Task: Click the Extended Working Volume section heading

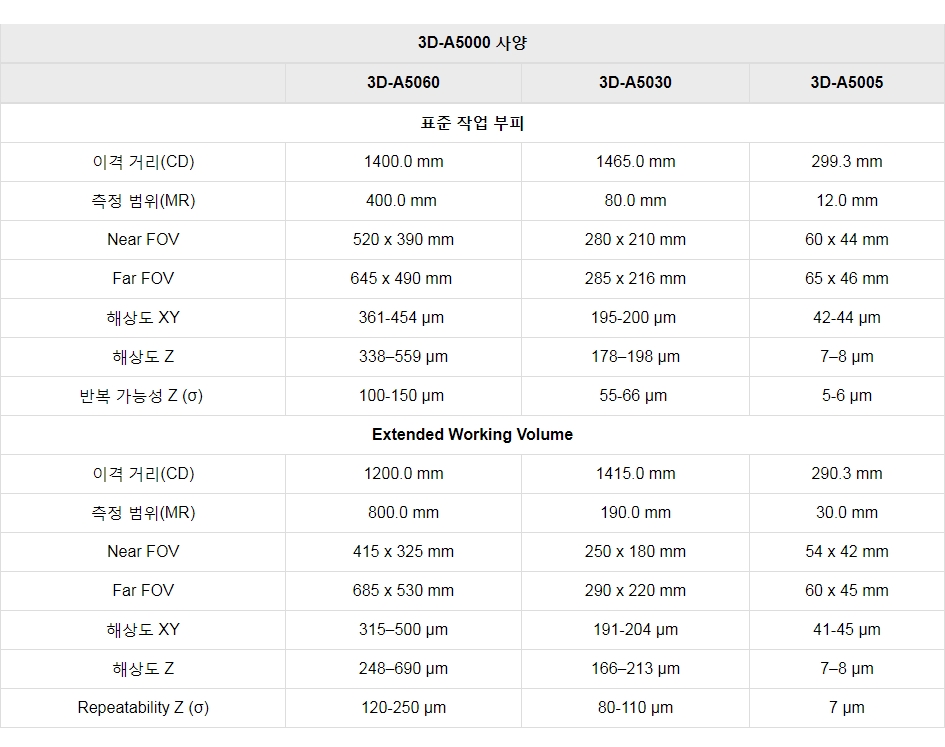Action: click(x=472, y=435)
